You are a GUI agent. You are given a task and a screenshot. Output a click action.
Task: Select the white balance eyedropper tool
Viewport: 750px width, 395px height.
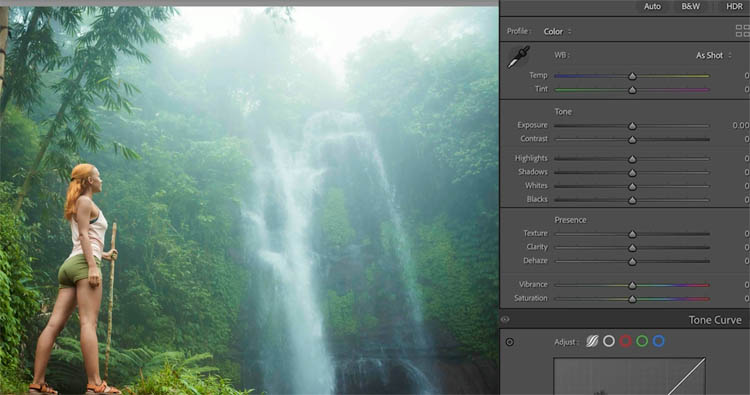[518, 57]
